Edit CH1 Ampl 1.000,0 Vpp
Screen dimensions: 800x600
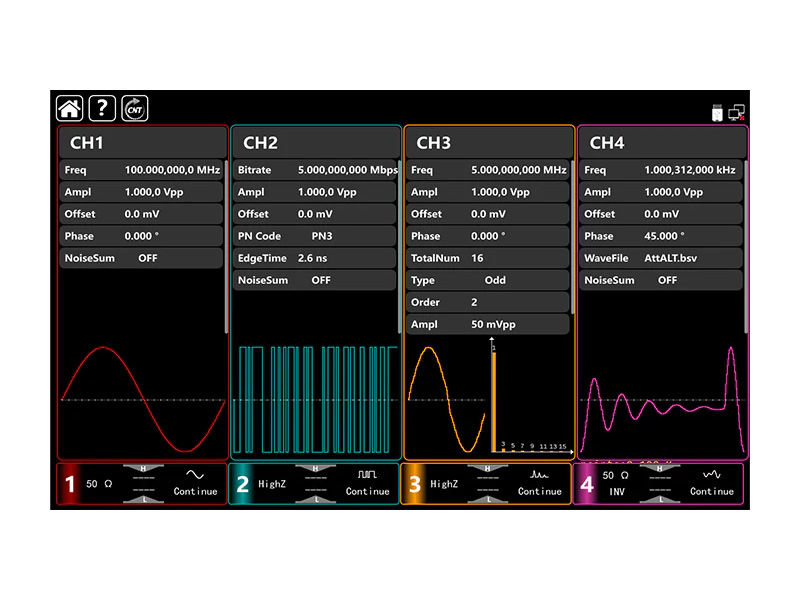141,192
